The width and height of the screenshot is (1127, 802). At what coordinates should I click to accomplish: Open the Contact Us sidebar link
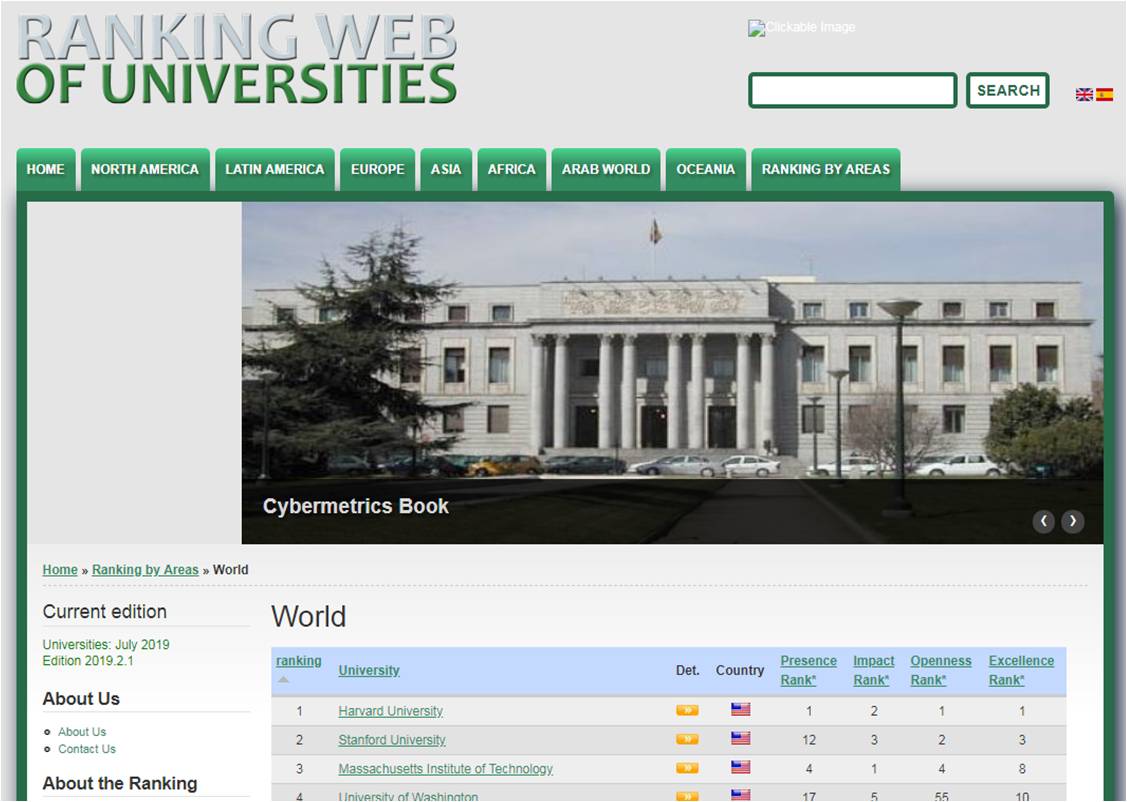pyautogui.click(x=87, y=749)
